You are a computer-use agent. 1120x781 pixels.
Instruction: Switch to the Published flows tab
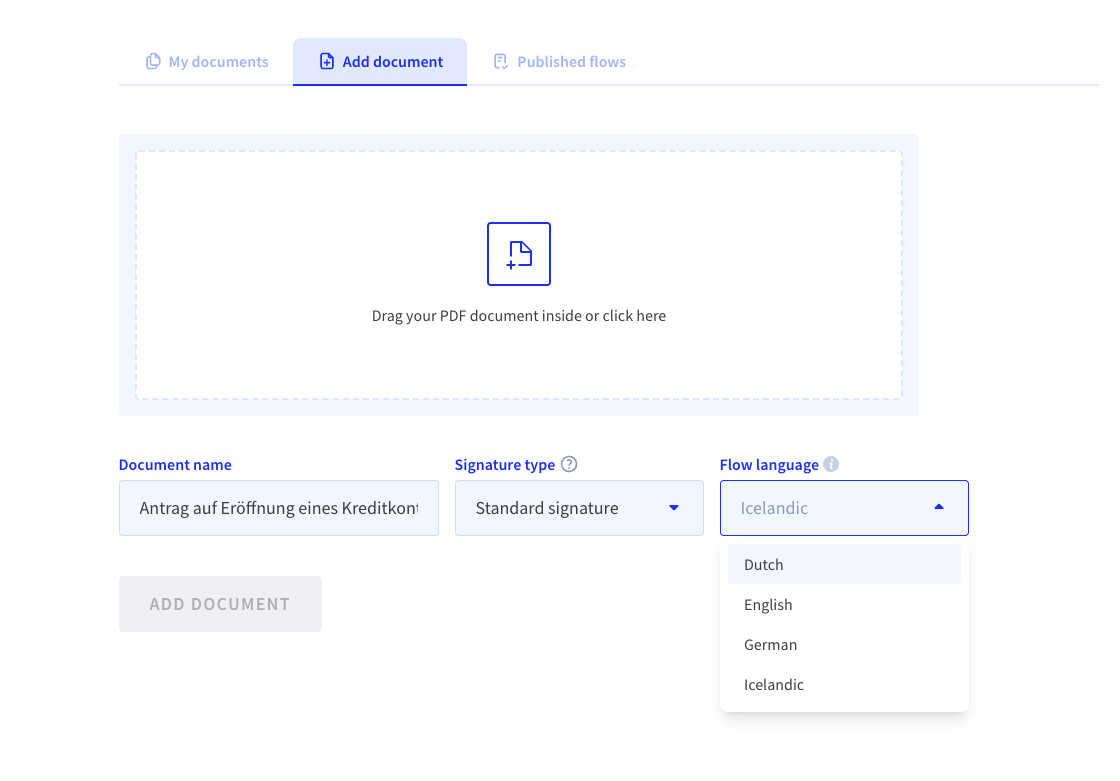(x=559, y=61)
